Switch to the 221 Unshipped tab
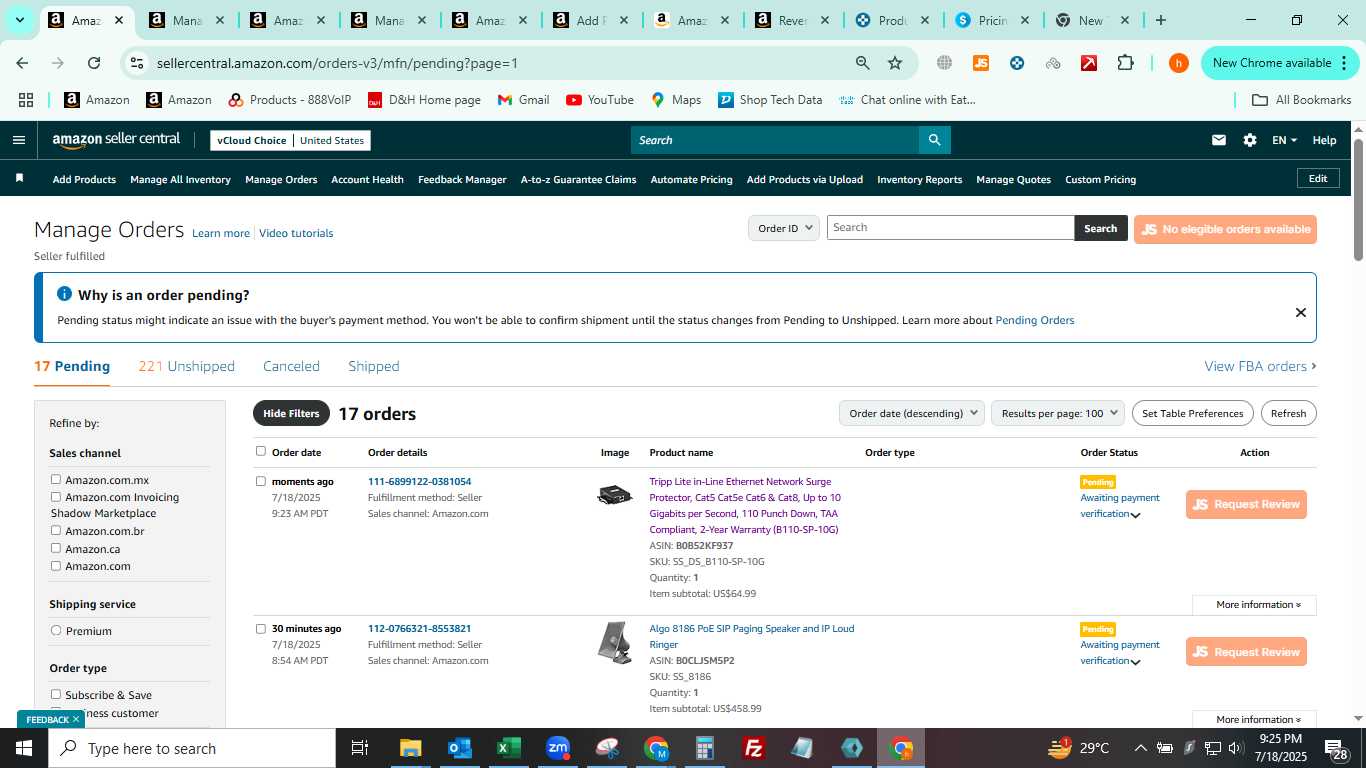 (186, 366)
